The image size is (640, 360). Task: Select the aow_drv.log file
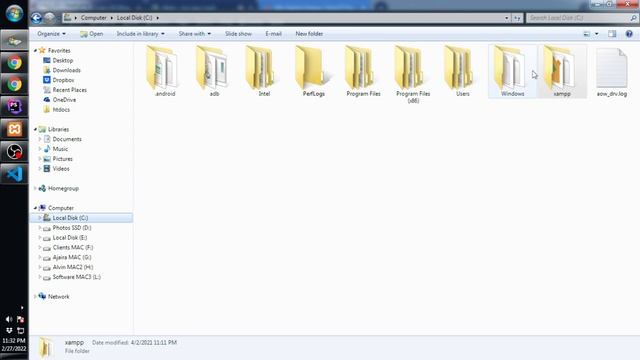(611, 72)
